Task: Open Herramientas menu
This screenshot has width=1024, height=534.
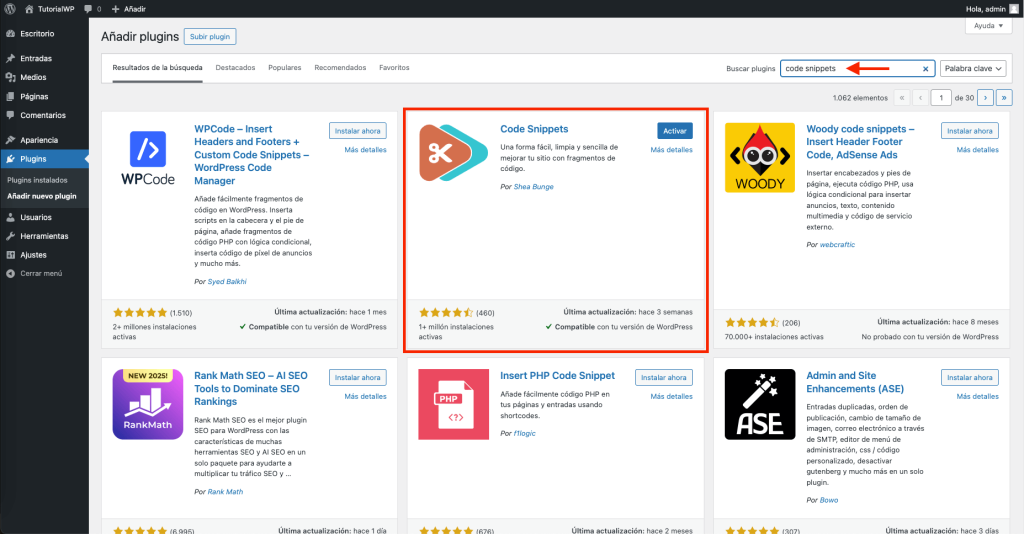Action: click(44, 236)
